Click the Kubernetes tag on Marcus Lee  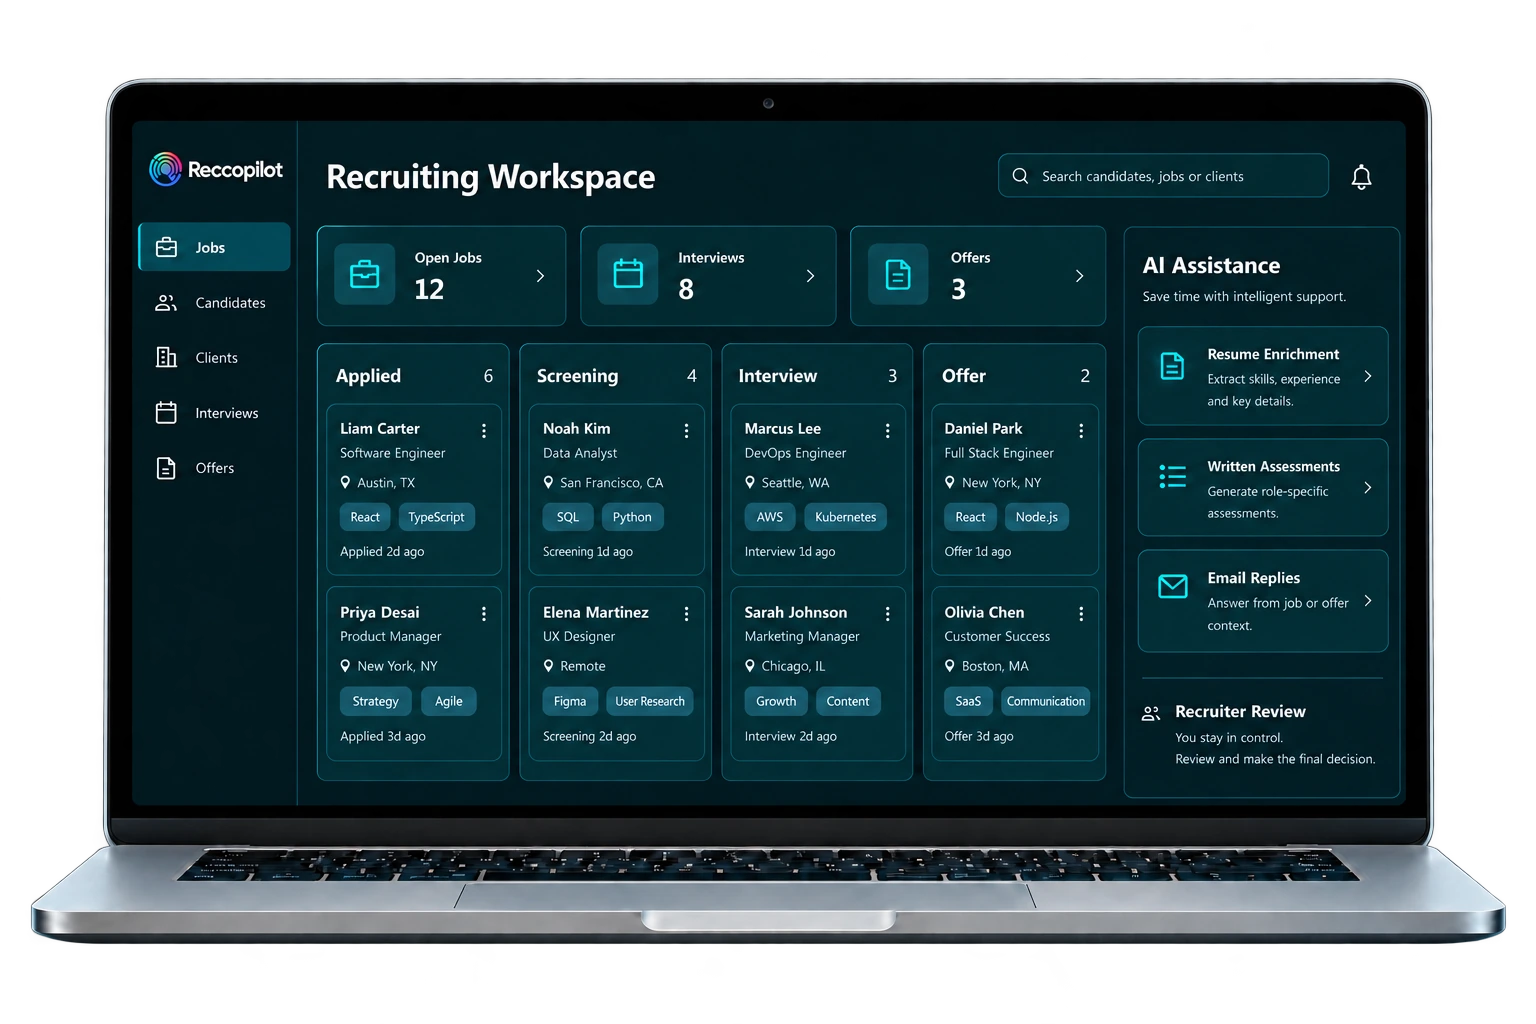tap(846, 517)
